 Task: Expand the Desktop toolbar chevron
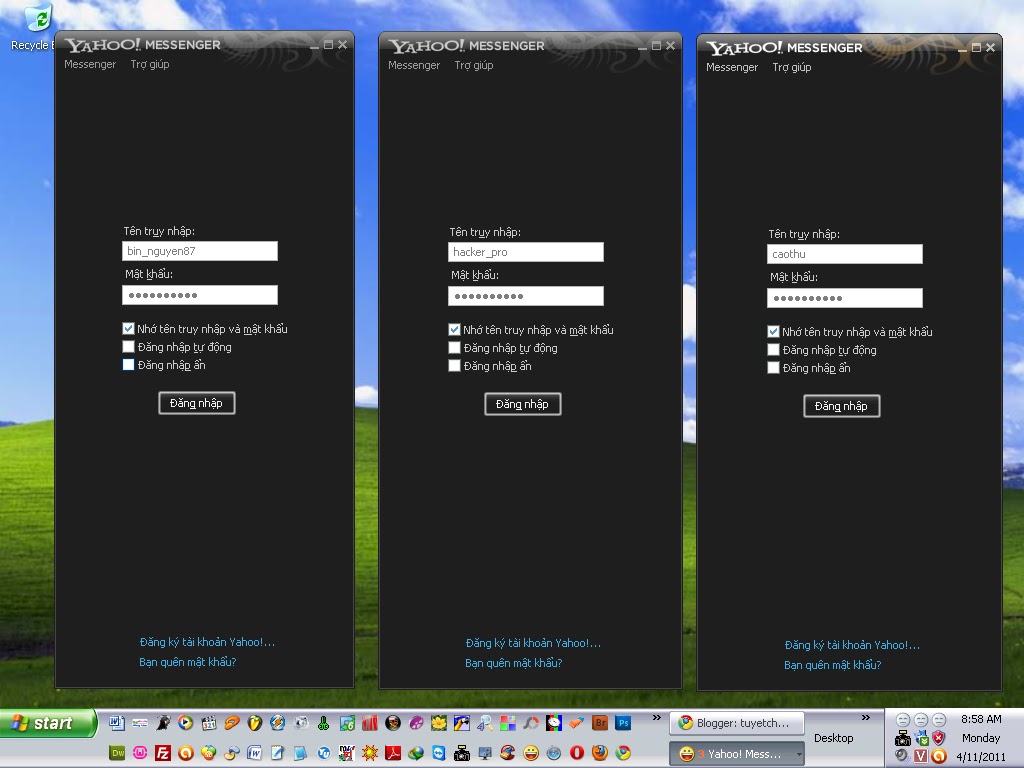(x=865, y=718)
